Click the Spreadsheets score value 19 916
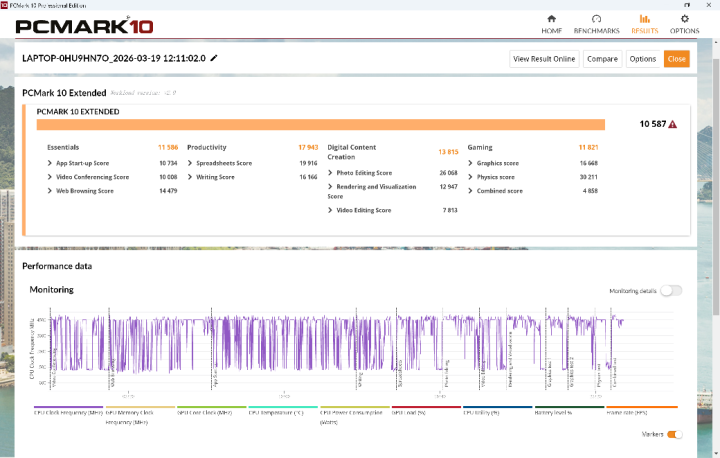 (x=308, y=163)
